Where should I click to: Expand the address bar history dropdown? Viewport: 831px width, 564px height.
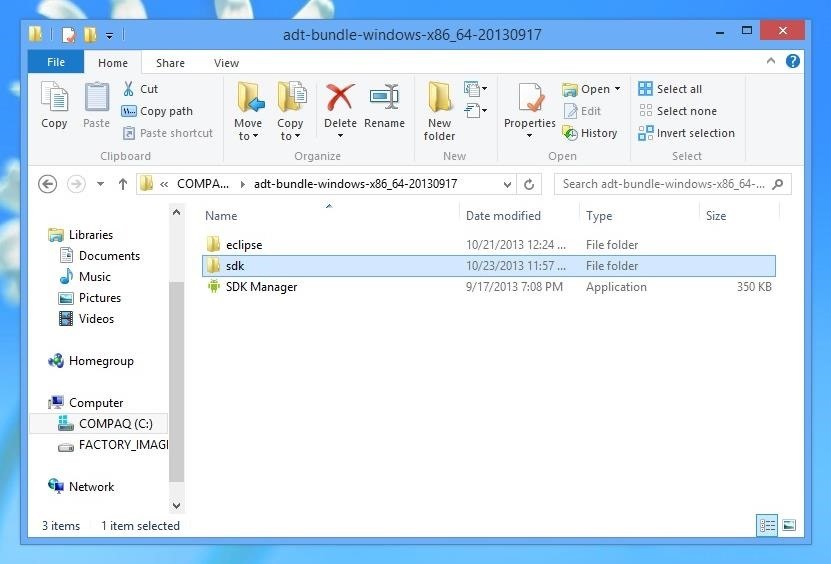pyautogui.click(x=507, y=184)
